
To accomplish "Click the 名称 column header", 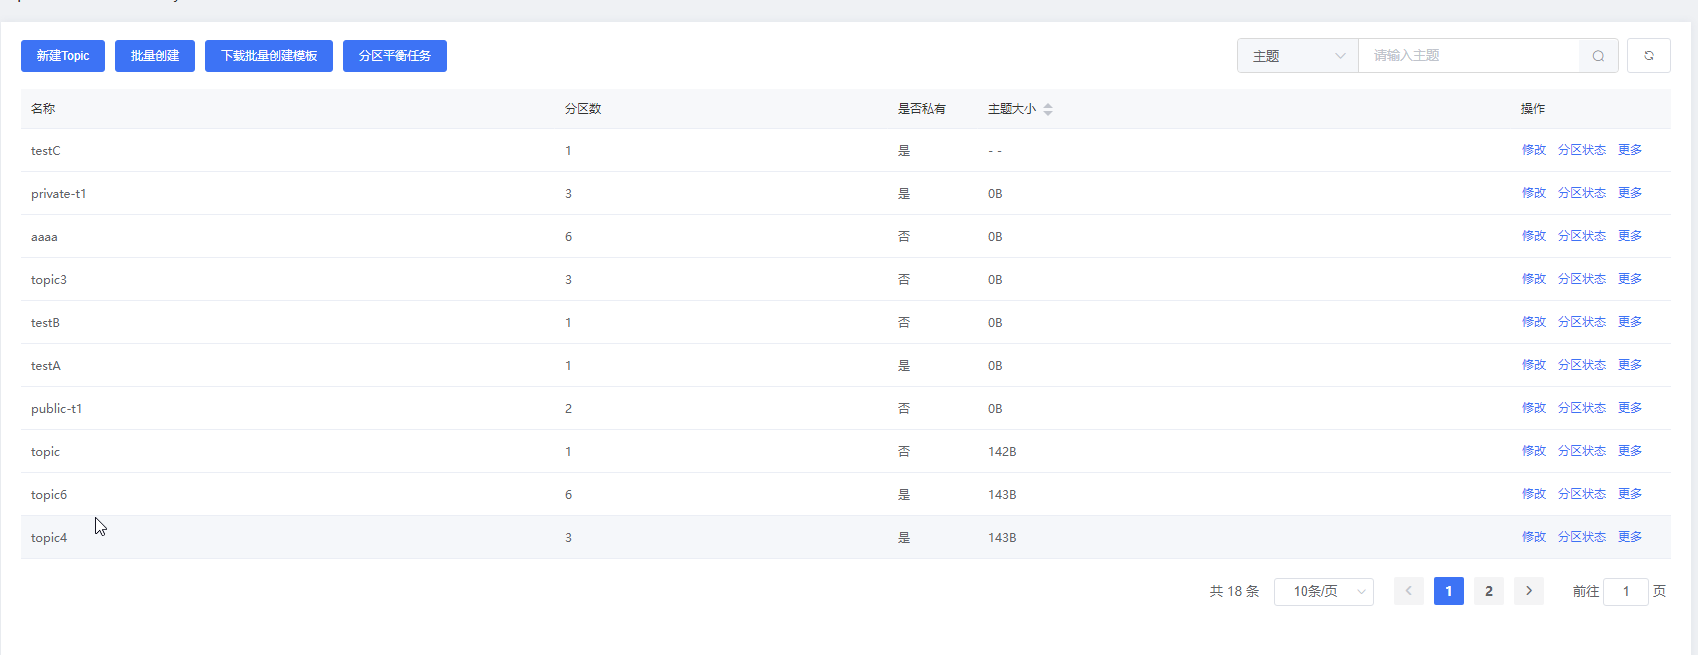I will click(43, 109).
